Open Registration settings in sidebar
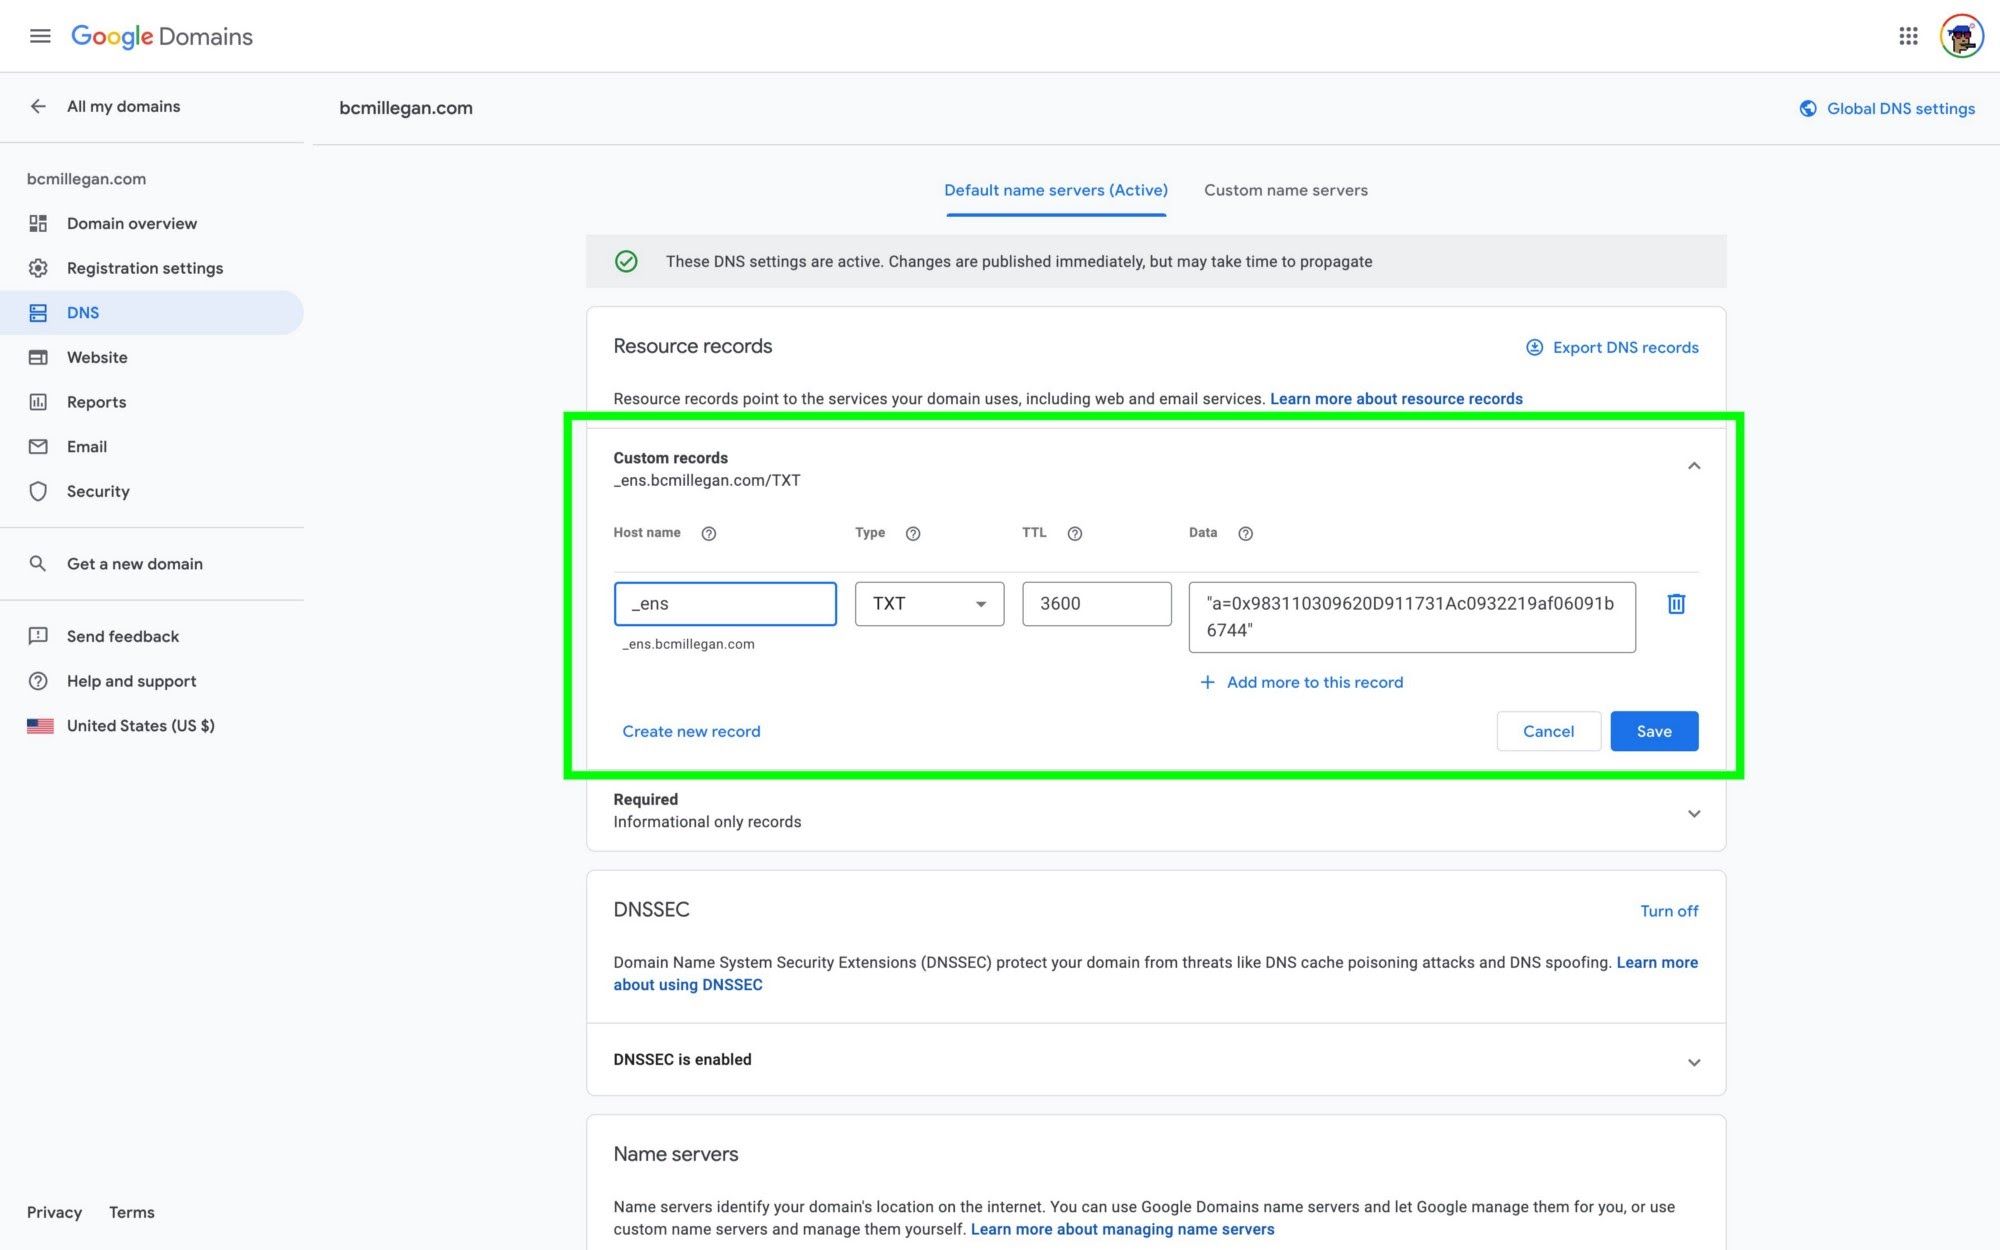This screenshot has height=1250, width=2000. click(x=144, y=268)
